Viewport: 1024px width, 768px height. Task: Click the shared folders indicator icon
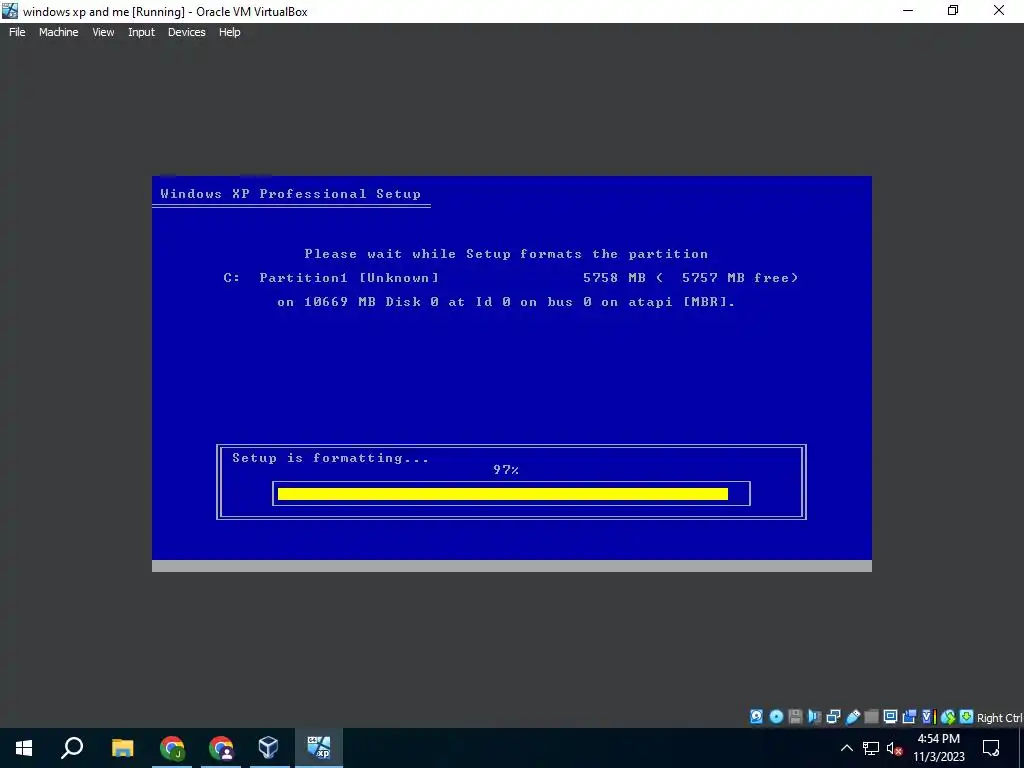[x=871, y=716]
